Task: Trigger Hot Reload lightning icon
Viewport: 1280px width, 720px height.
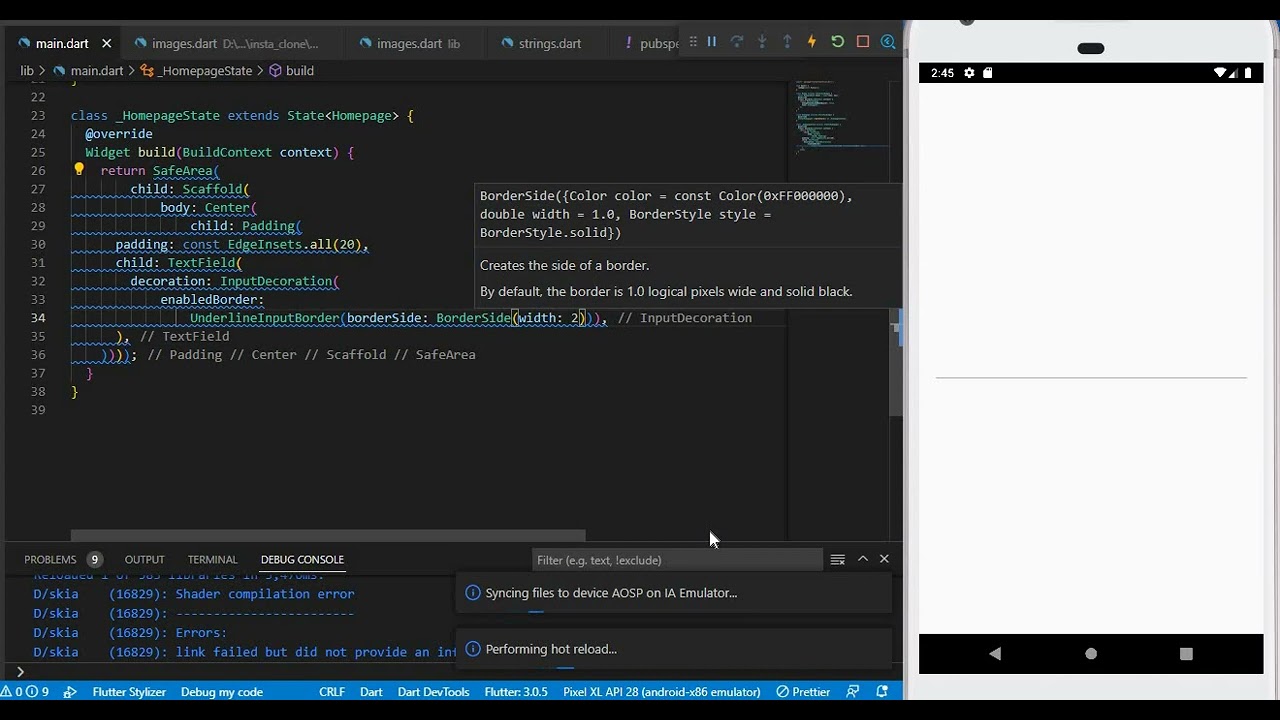Action: click(812, 42)
